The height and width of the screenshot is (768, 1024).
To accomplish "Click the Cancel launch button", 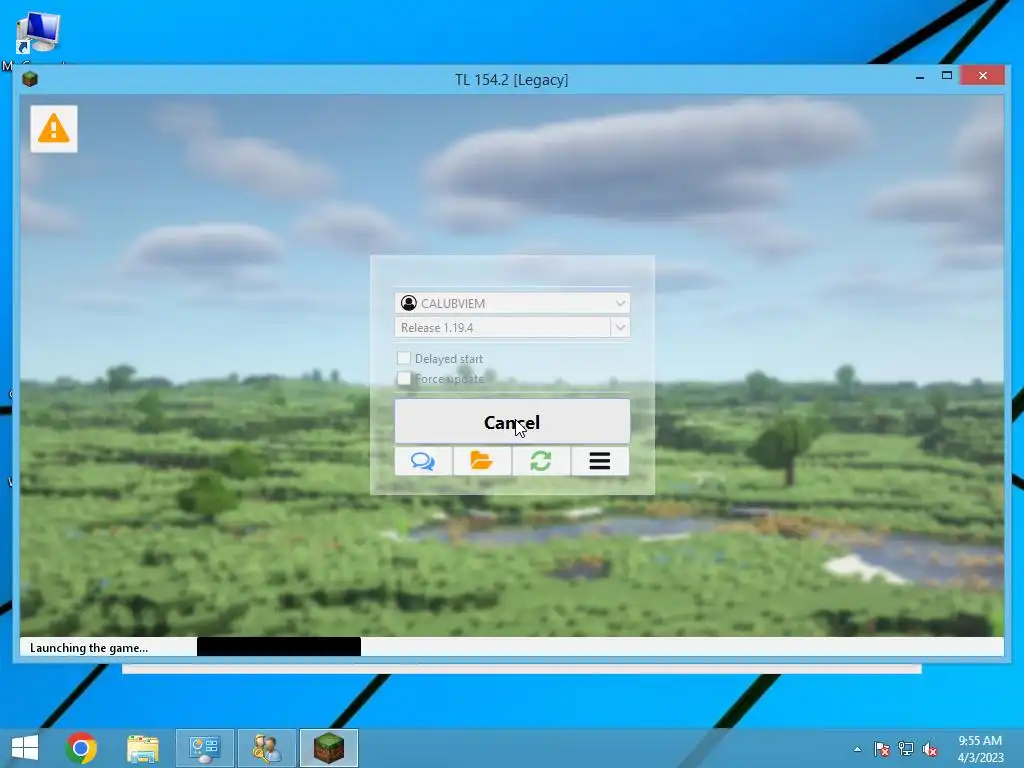I will (512, 421).
